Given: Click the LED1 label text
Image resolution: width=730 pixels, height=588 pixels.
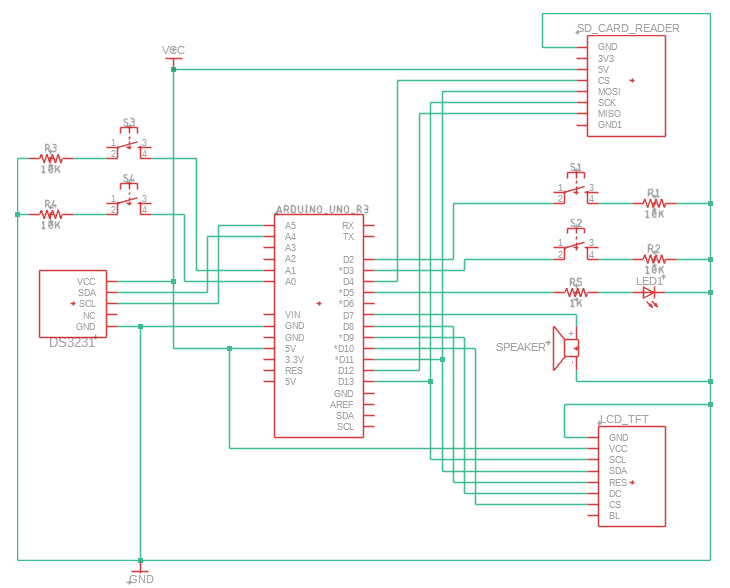Looking at the screenshot, I should [649, 281].
